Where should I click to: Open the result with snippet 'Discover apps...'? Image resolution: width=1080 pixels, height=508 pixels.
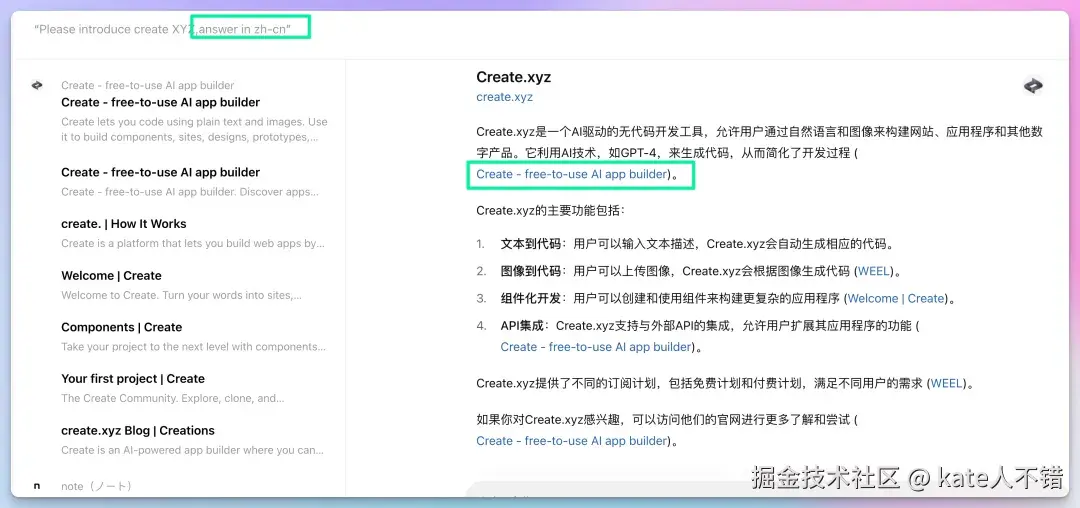coord(160,172)
